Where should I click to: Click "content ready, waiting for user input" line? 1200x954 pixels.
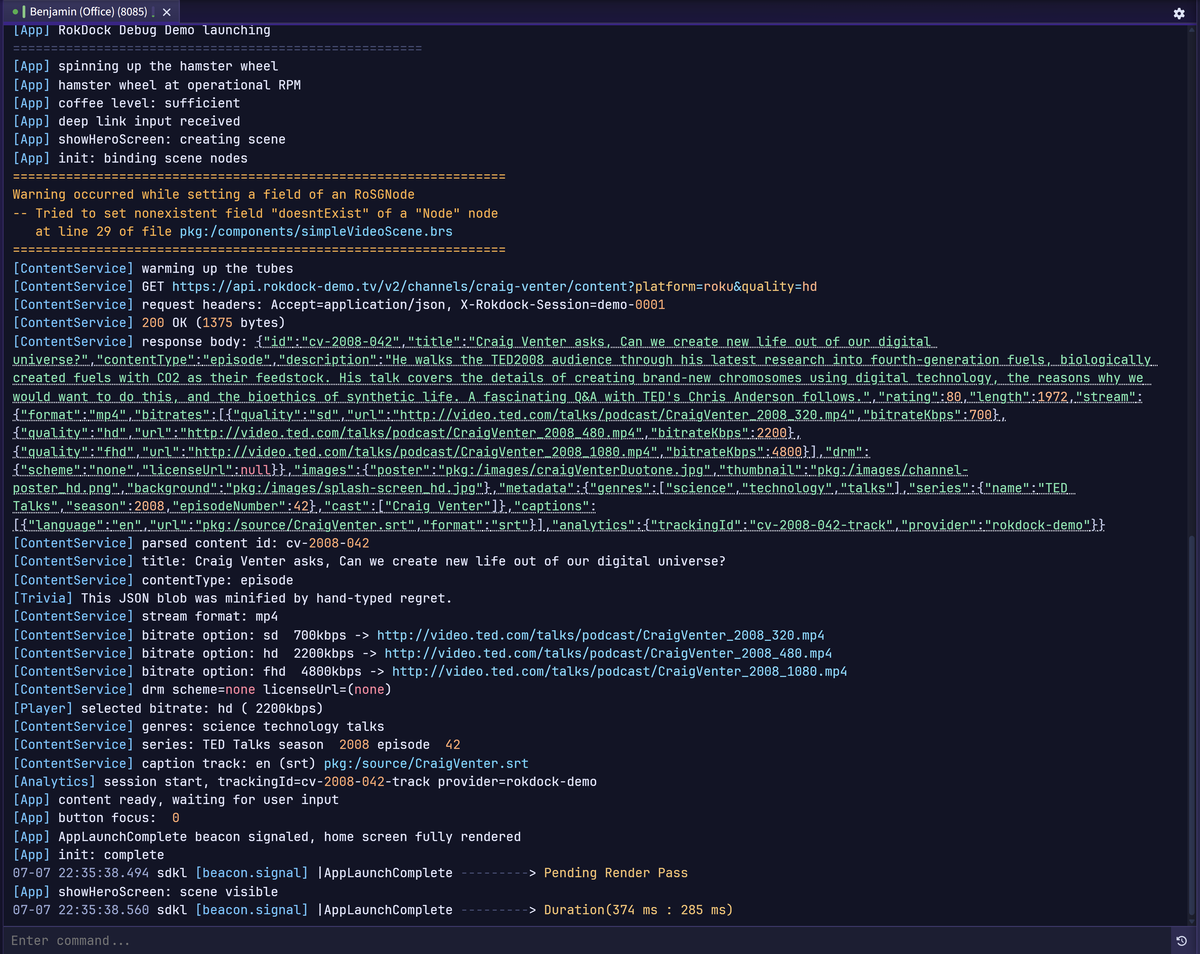pos(176,800)
